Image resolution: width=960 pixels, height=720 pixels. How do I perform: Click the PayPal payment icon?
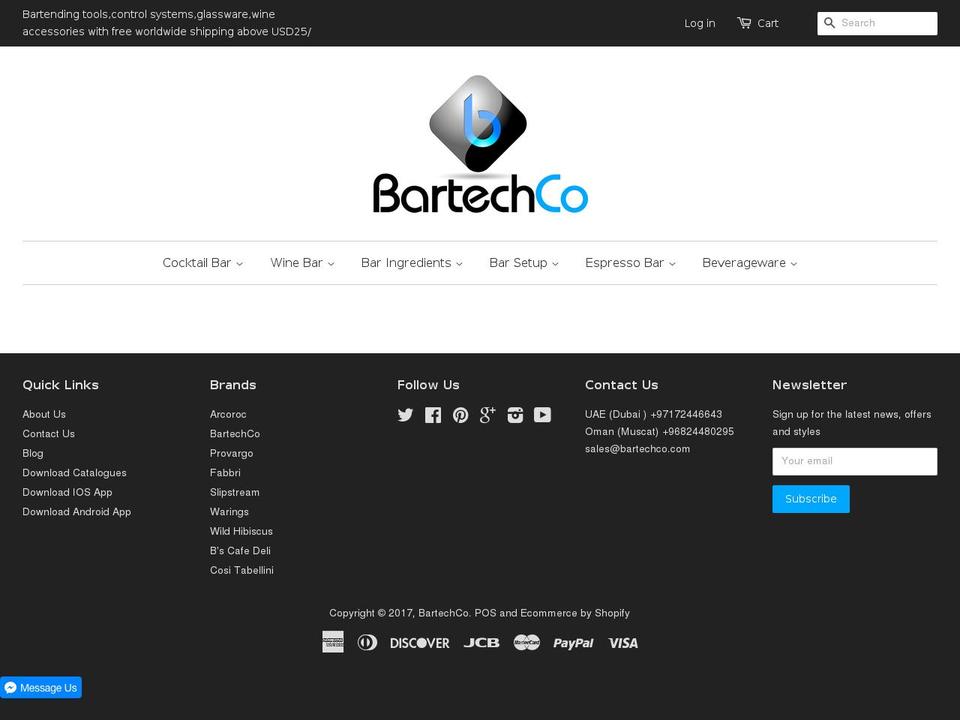[x=574, y=643]
